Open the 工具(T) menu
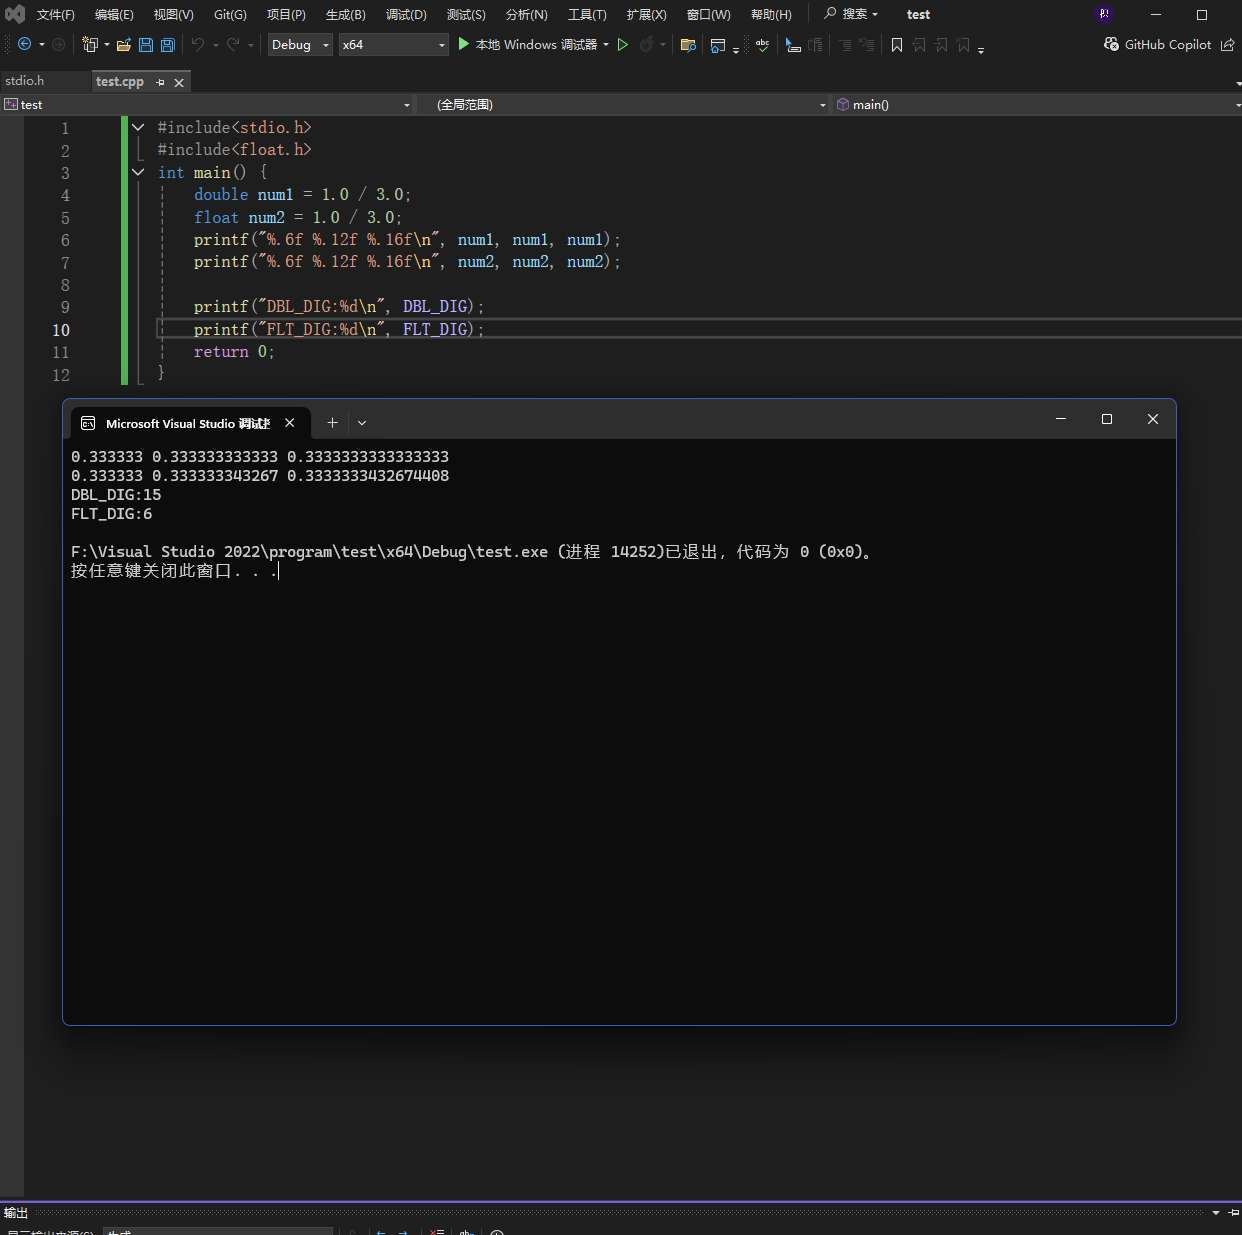Screen dimensions: 1242x1235 (587, 14)
